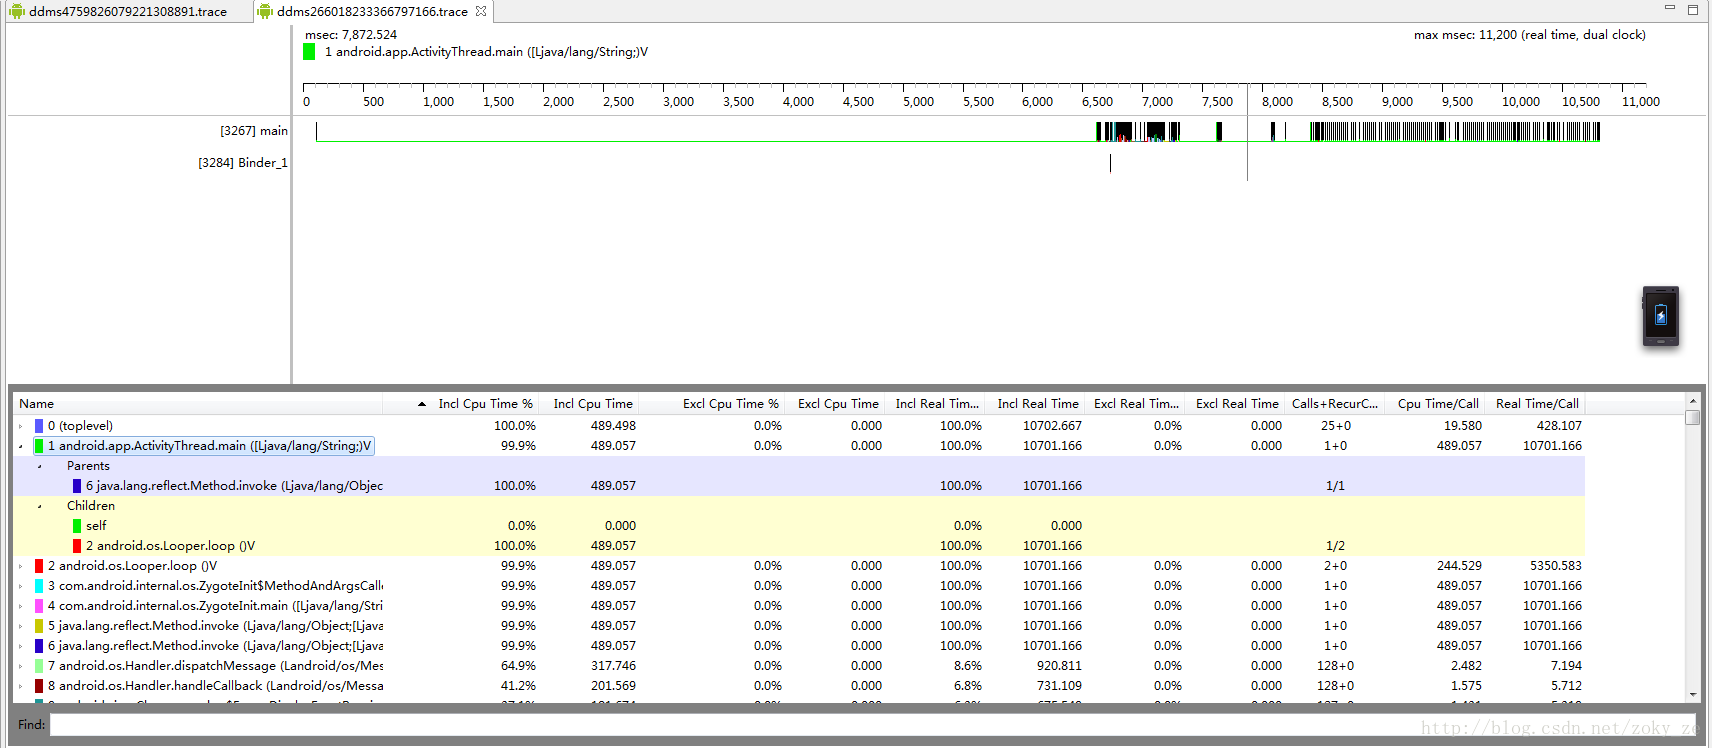Click the battery phone floating icon
Viewport: 1712px width, 748px height.
coord(1661,316)
